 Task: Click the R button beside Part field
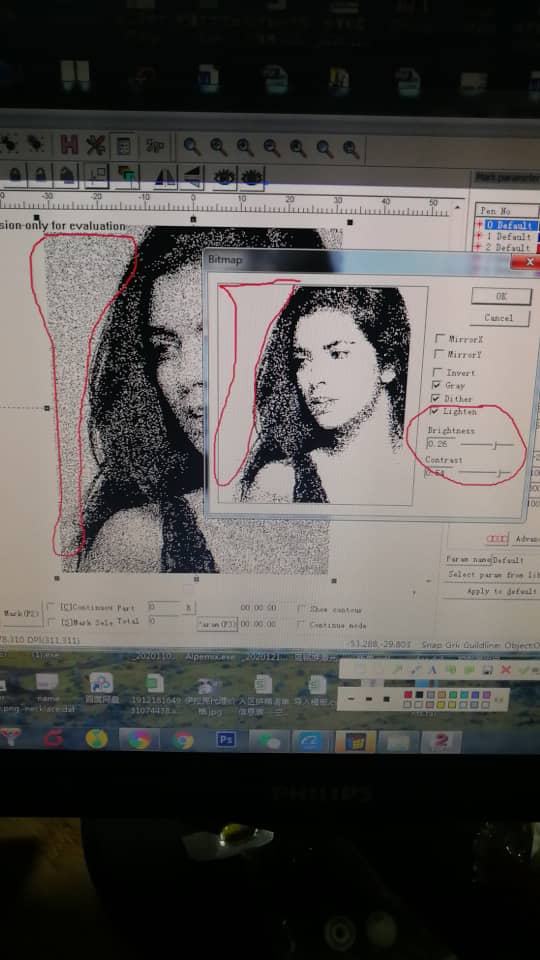coord(189,608)
